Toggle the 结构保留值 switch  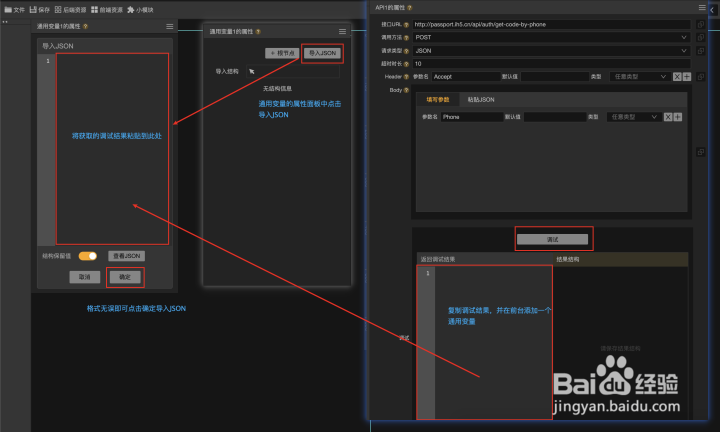88,256
